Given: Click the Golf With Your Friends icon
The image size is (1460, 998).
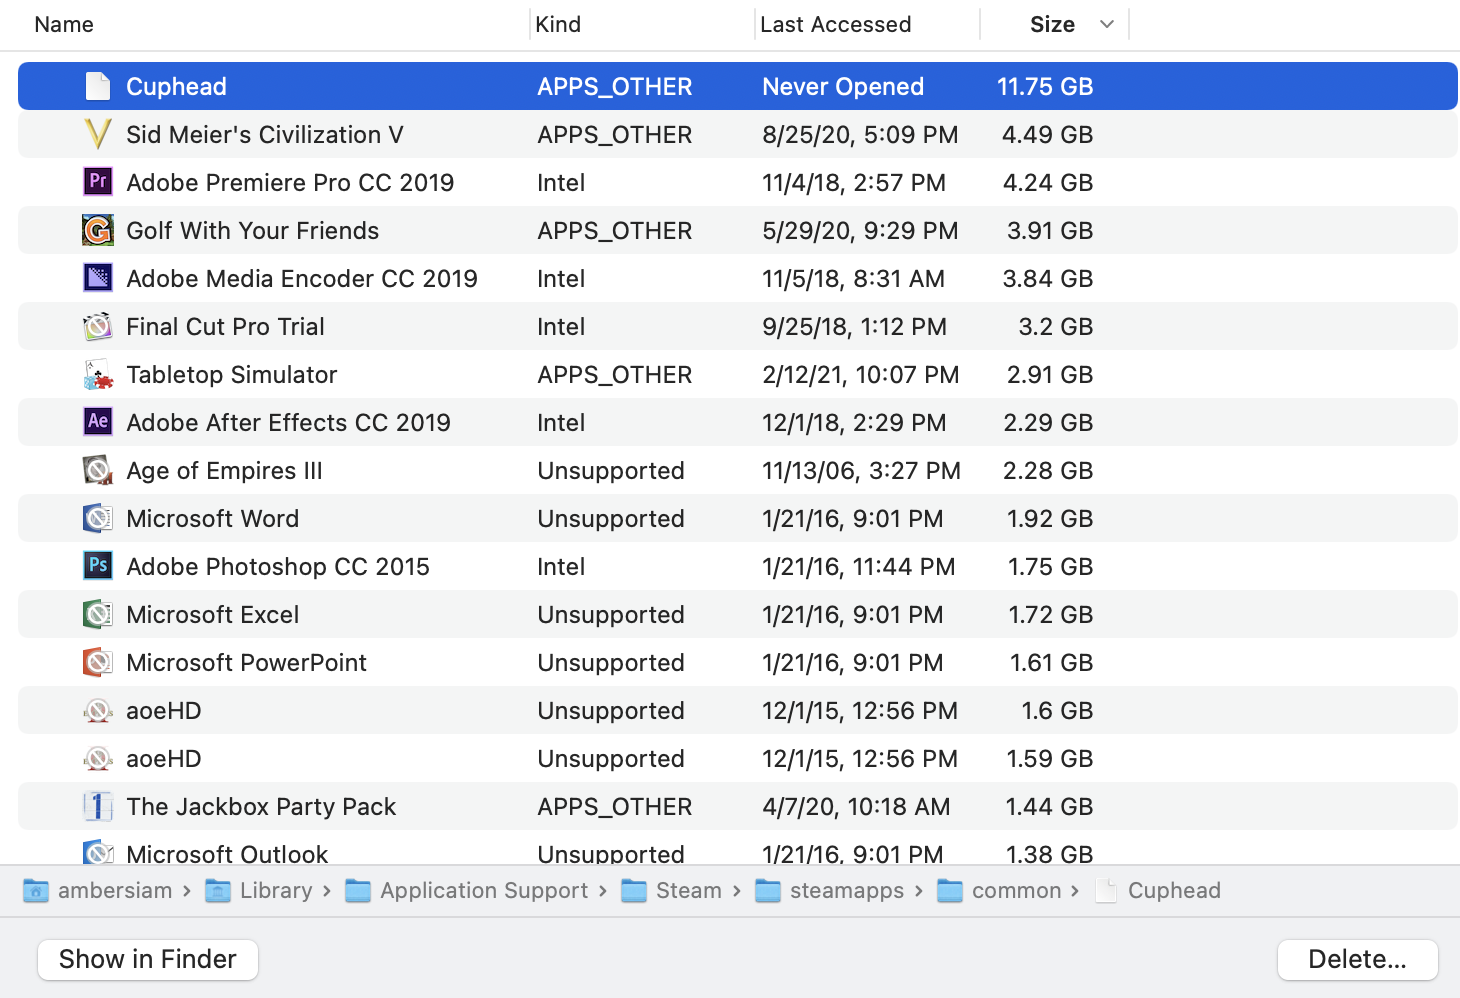Looking at the screenshot, I should click(97, 230).
